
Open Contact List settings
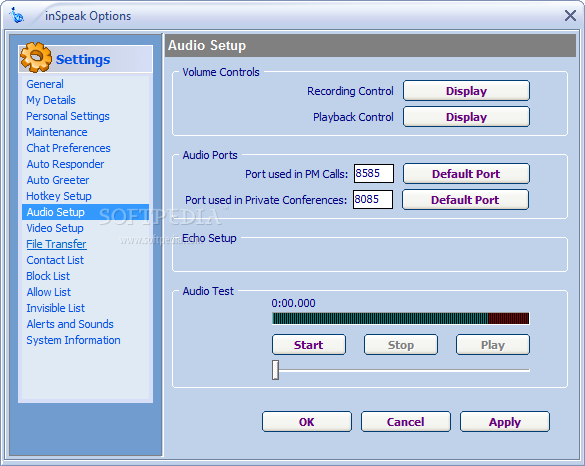tap(55, 260)
